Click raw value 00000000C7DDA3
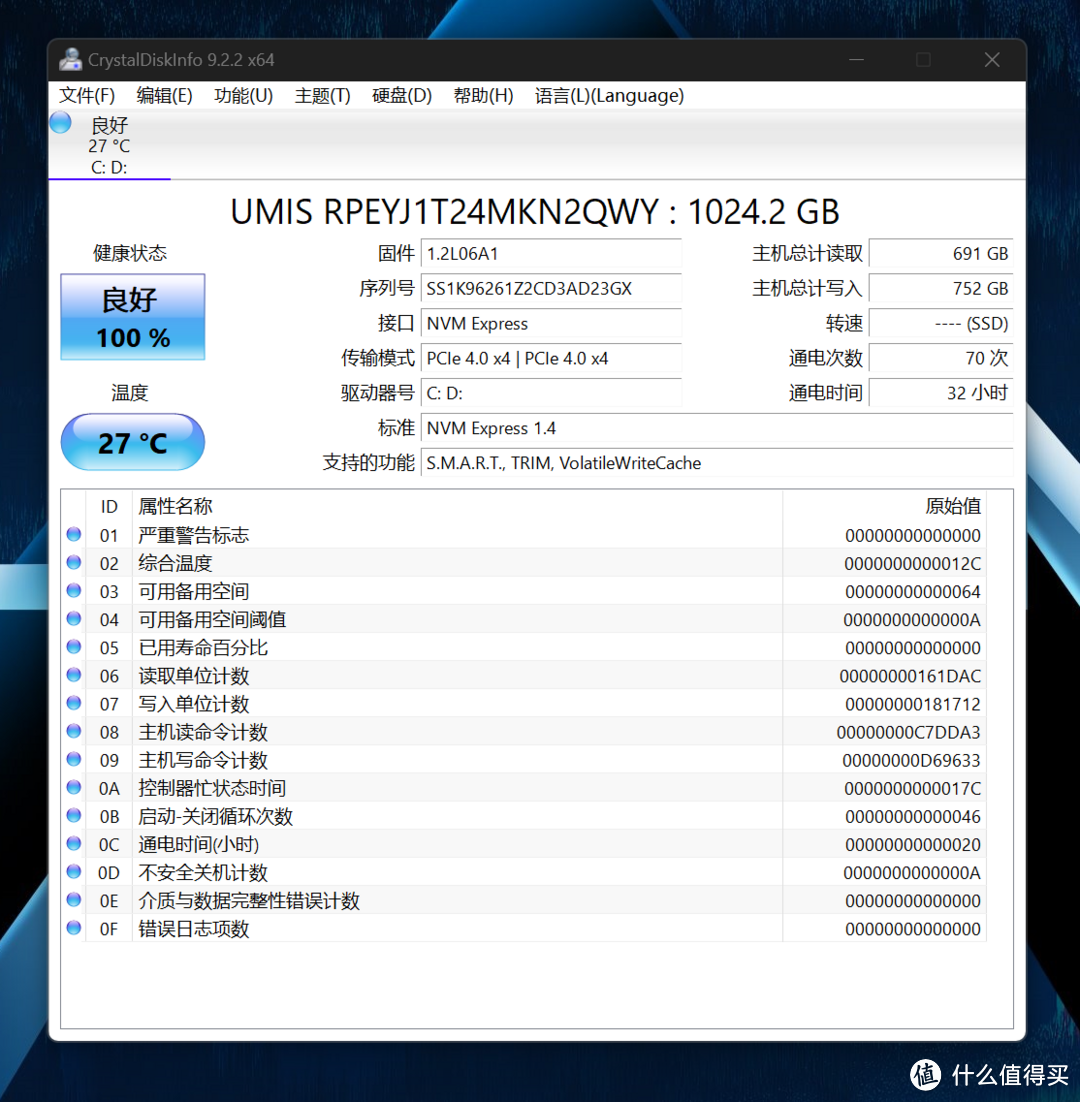Viewport: 1080px width, 1102px height. click(909, 732)
